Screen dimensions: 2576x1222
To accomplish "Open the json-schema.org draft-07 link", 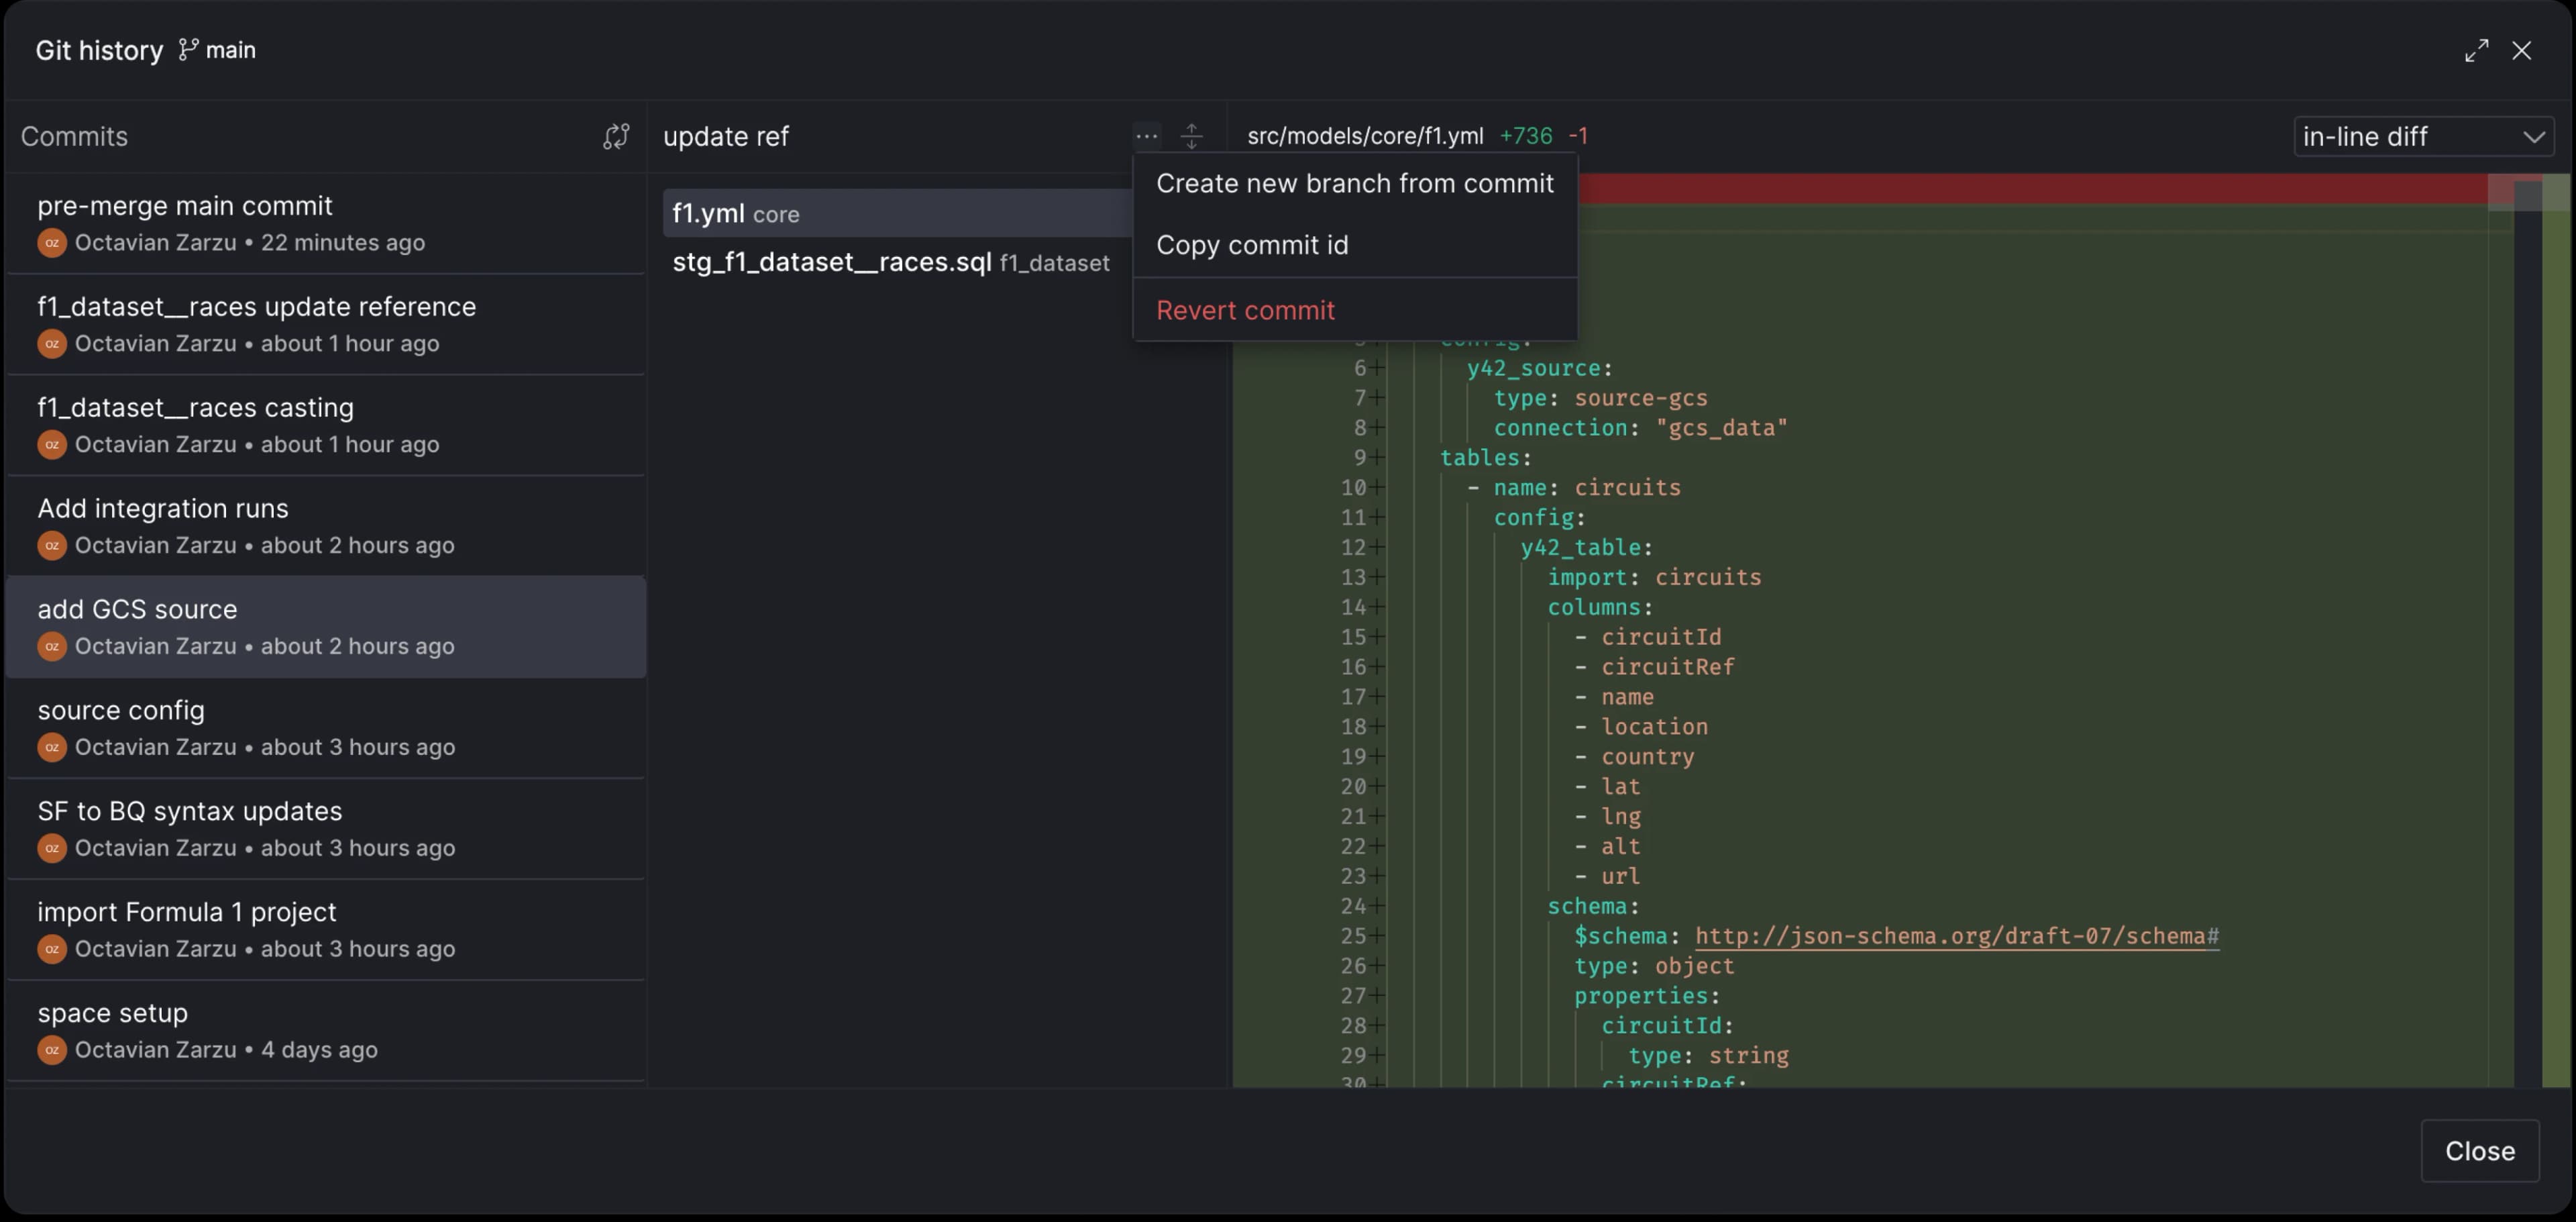I will 1956,936.
